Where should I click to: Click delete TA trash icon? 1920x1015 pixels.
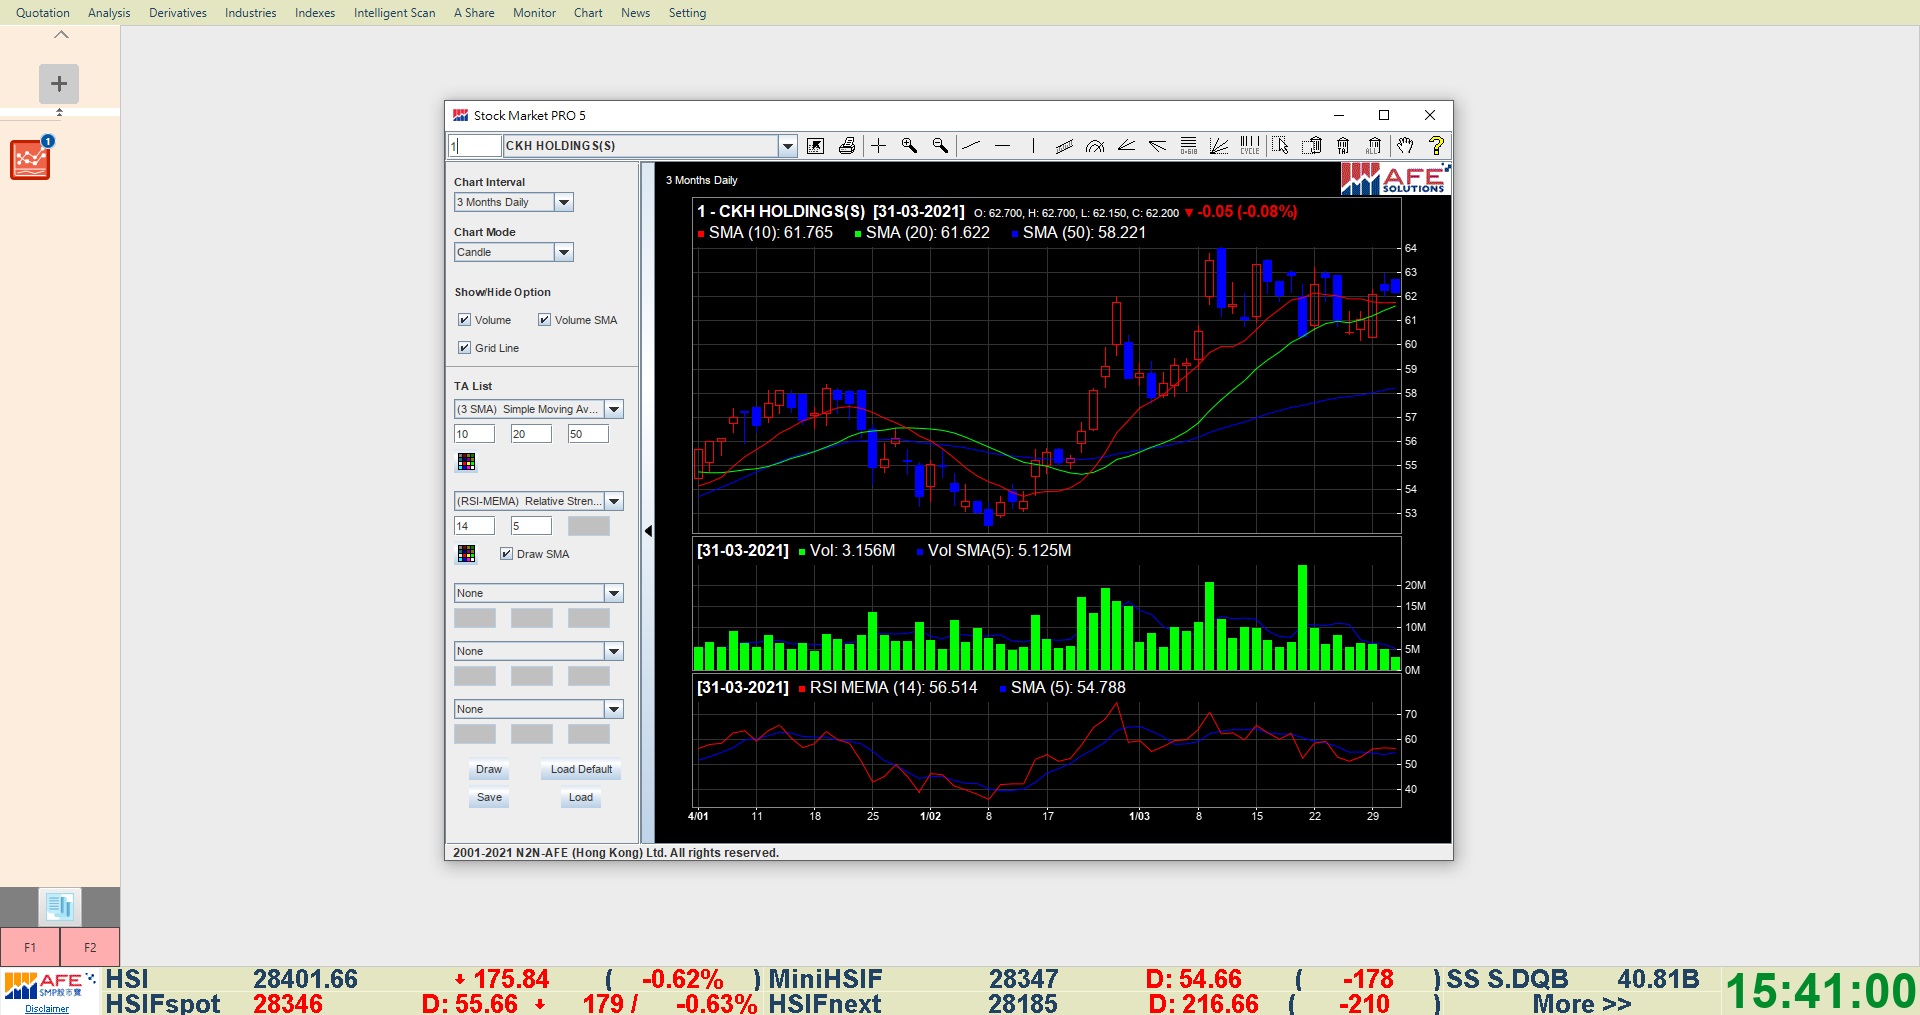(x=1343, y=146)
